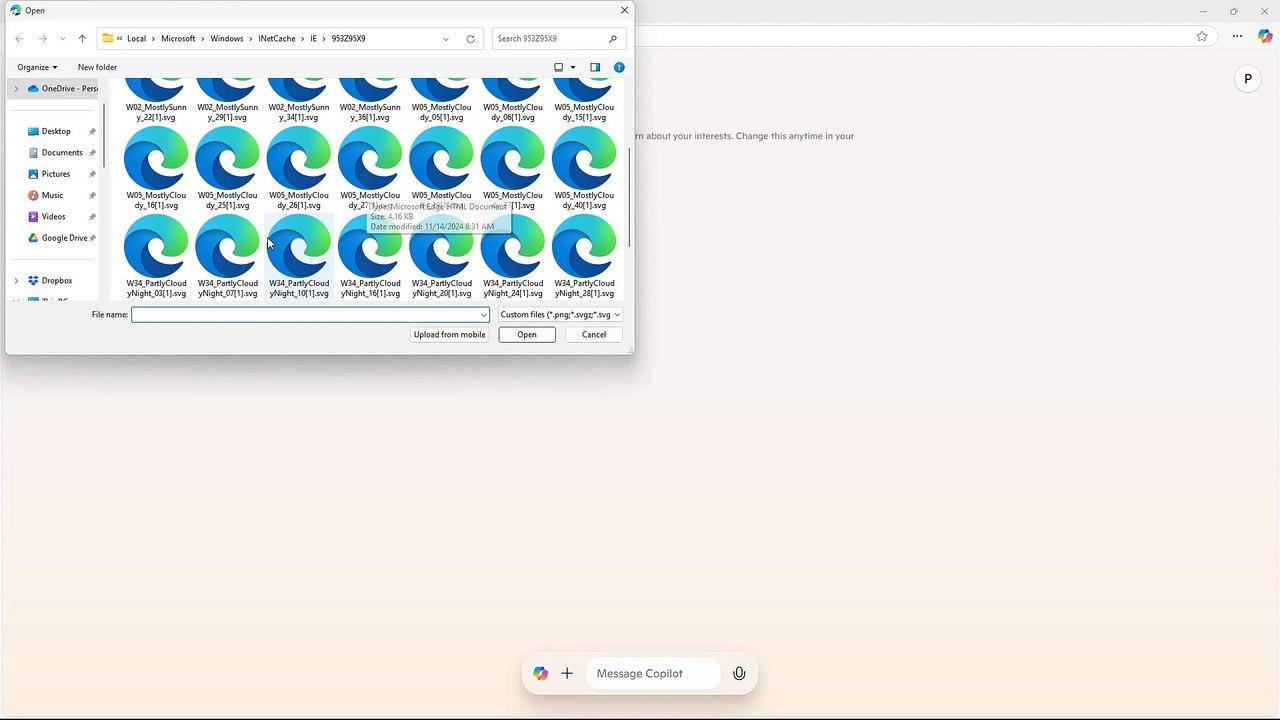
Task: Click W02_MostlySunny_22[1].svg file name
Action: point(156,112)
